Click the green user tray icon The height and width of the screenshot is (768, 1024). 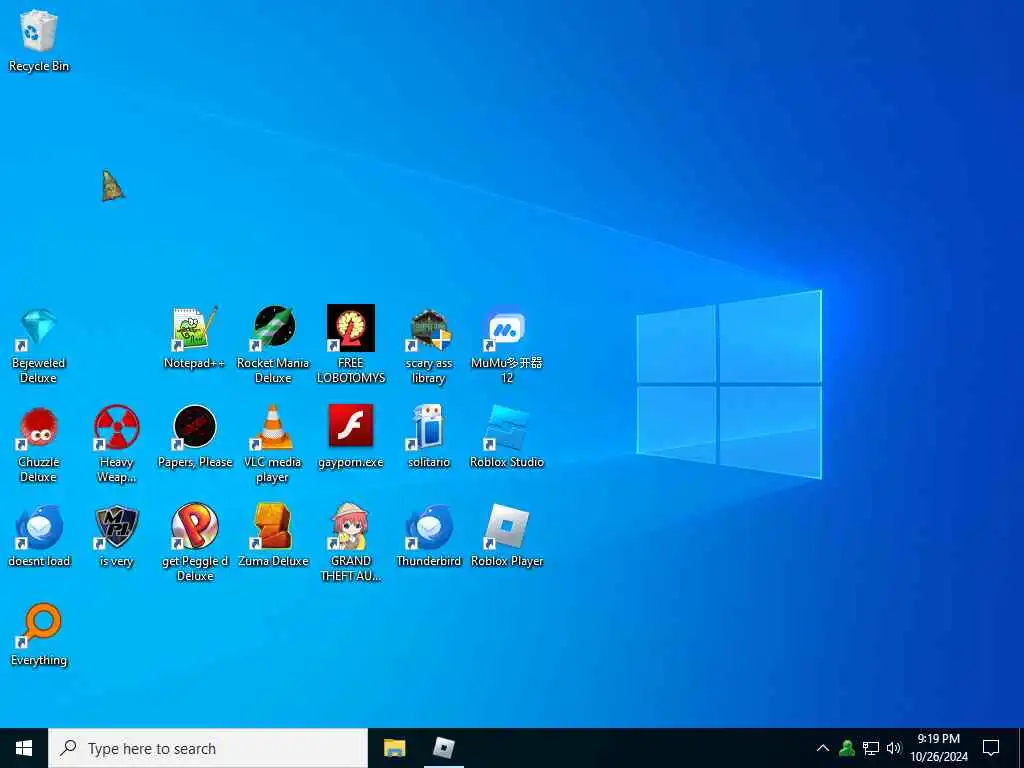847,748
